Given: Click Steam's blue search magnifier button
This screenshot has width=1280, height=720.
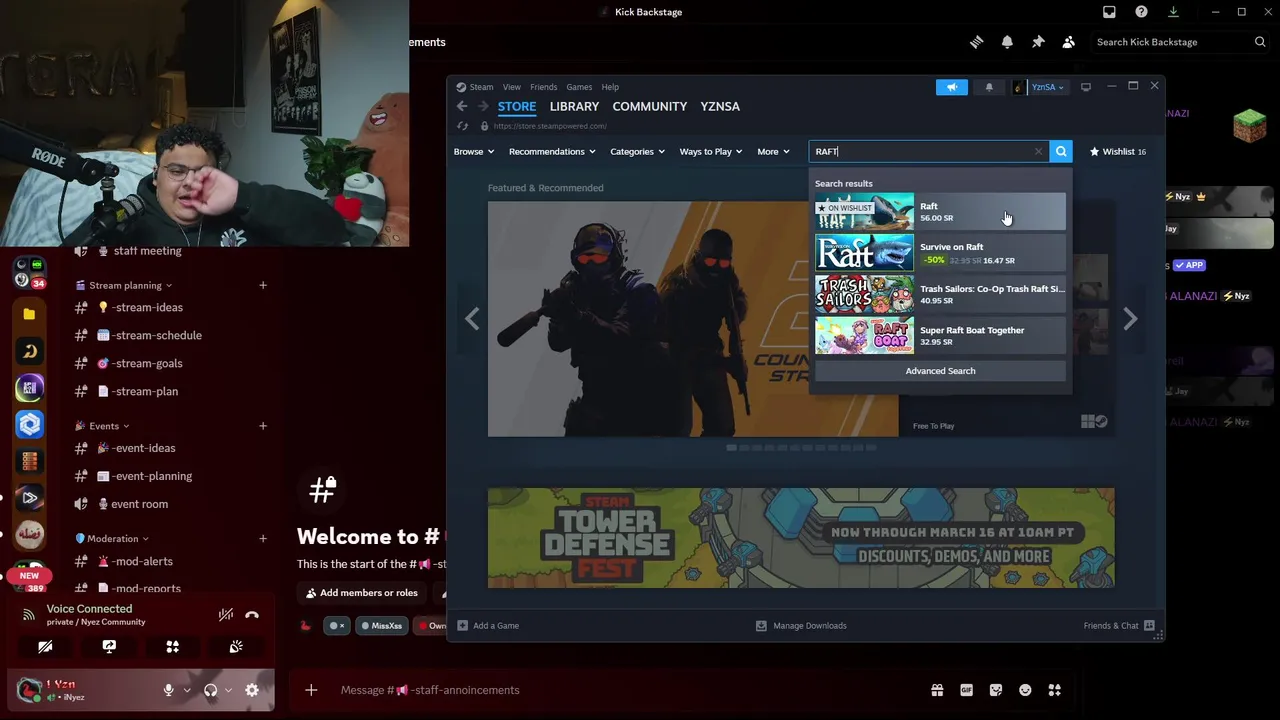Looking at the screenshot, I should (1061, 151).
